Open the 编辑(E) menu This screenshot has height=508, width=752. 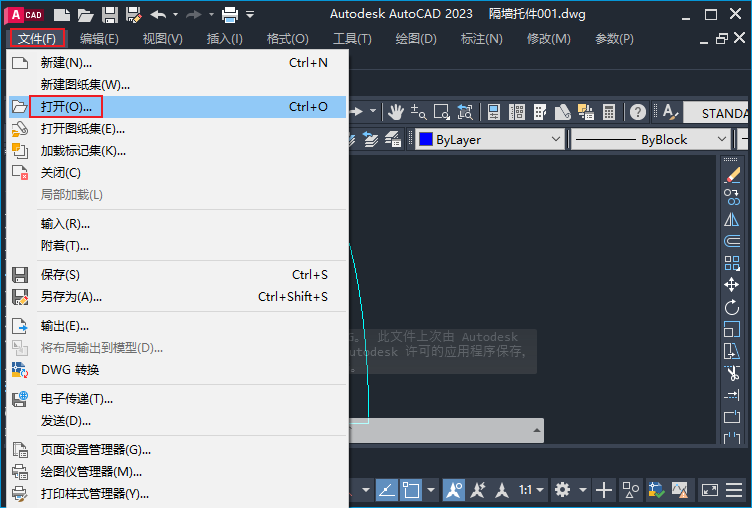[x=99, y=38]
